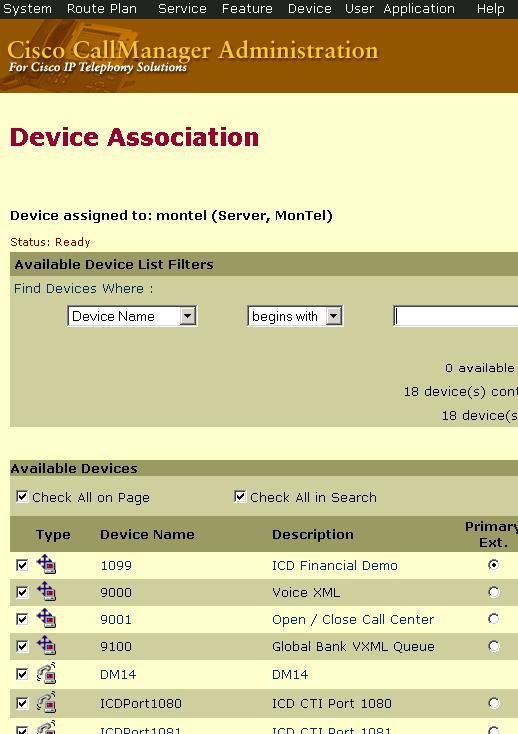Uncheck the 9000 device checkbox

coord(22,592)
